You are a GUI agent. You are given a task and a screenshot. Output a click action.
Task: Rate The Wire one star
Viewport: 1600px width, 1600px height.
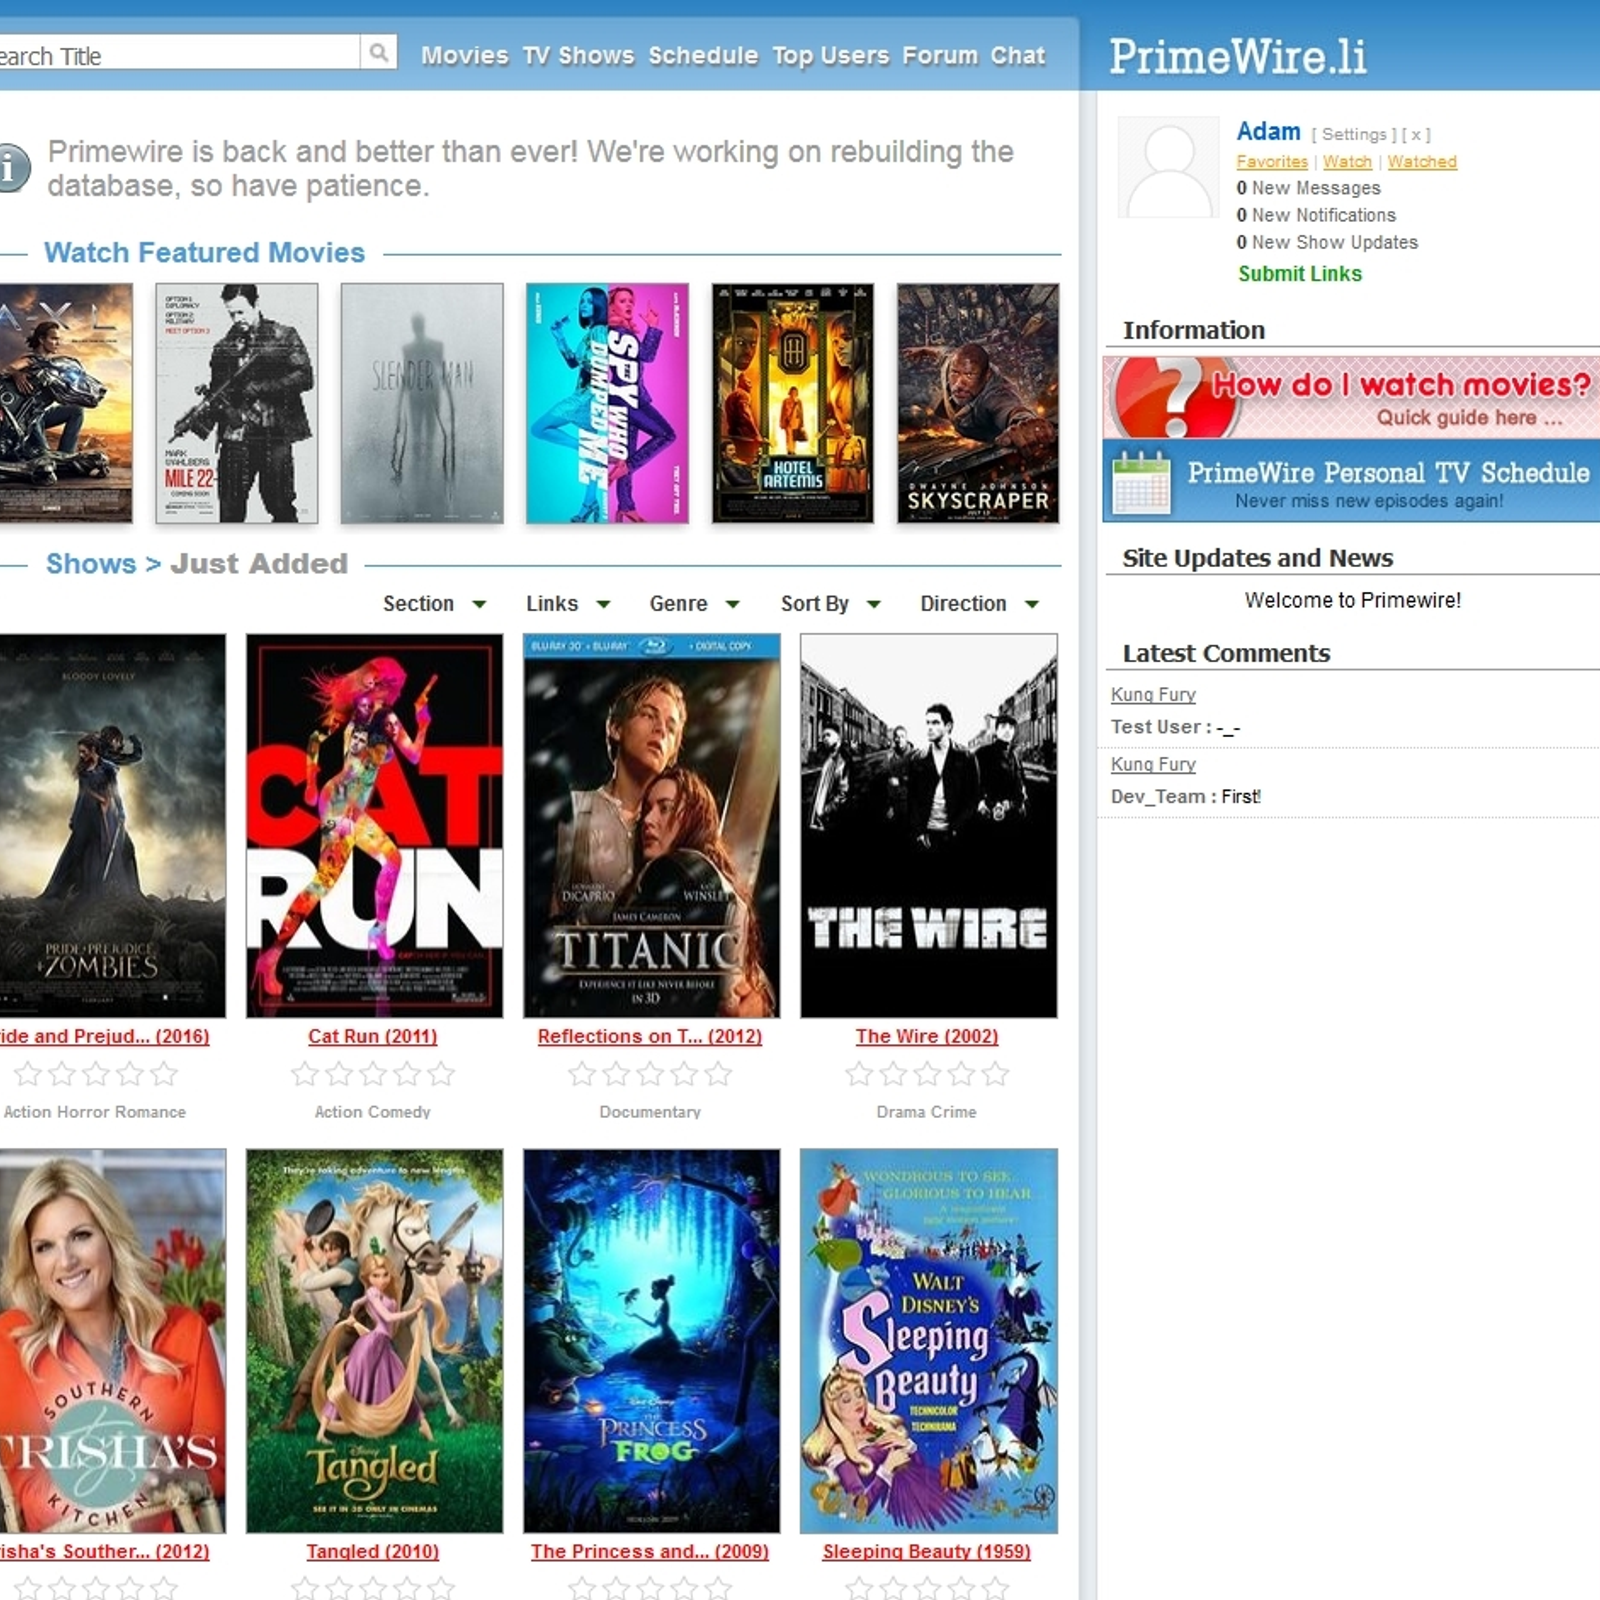click(x=859, y=1074)
